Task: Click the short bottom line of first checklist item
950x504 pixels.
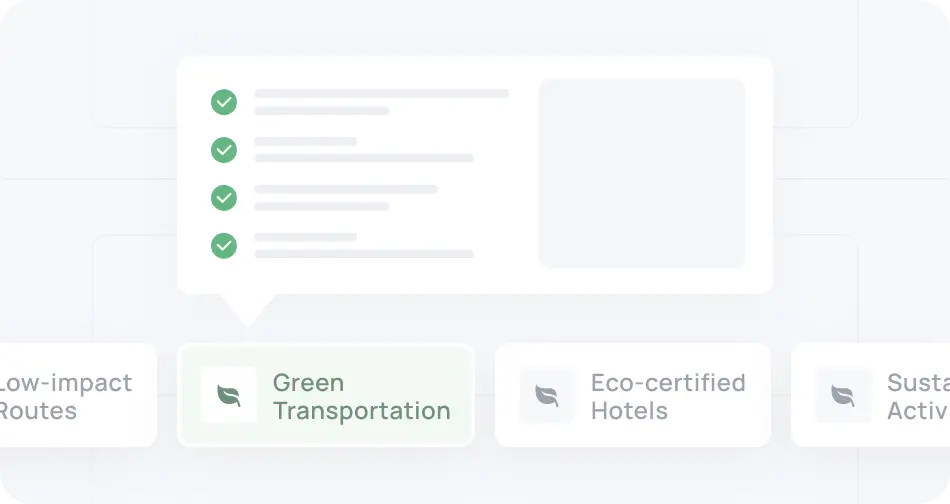Action: pos(321,110)
